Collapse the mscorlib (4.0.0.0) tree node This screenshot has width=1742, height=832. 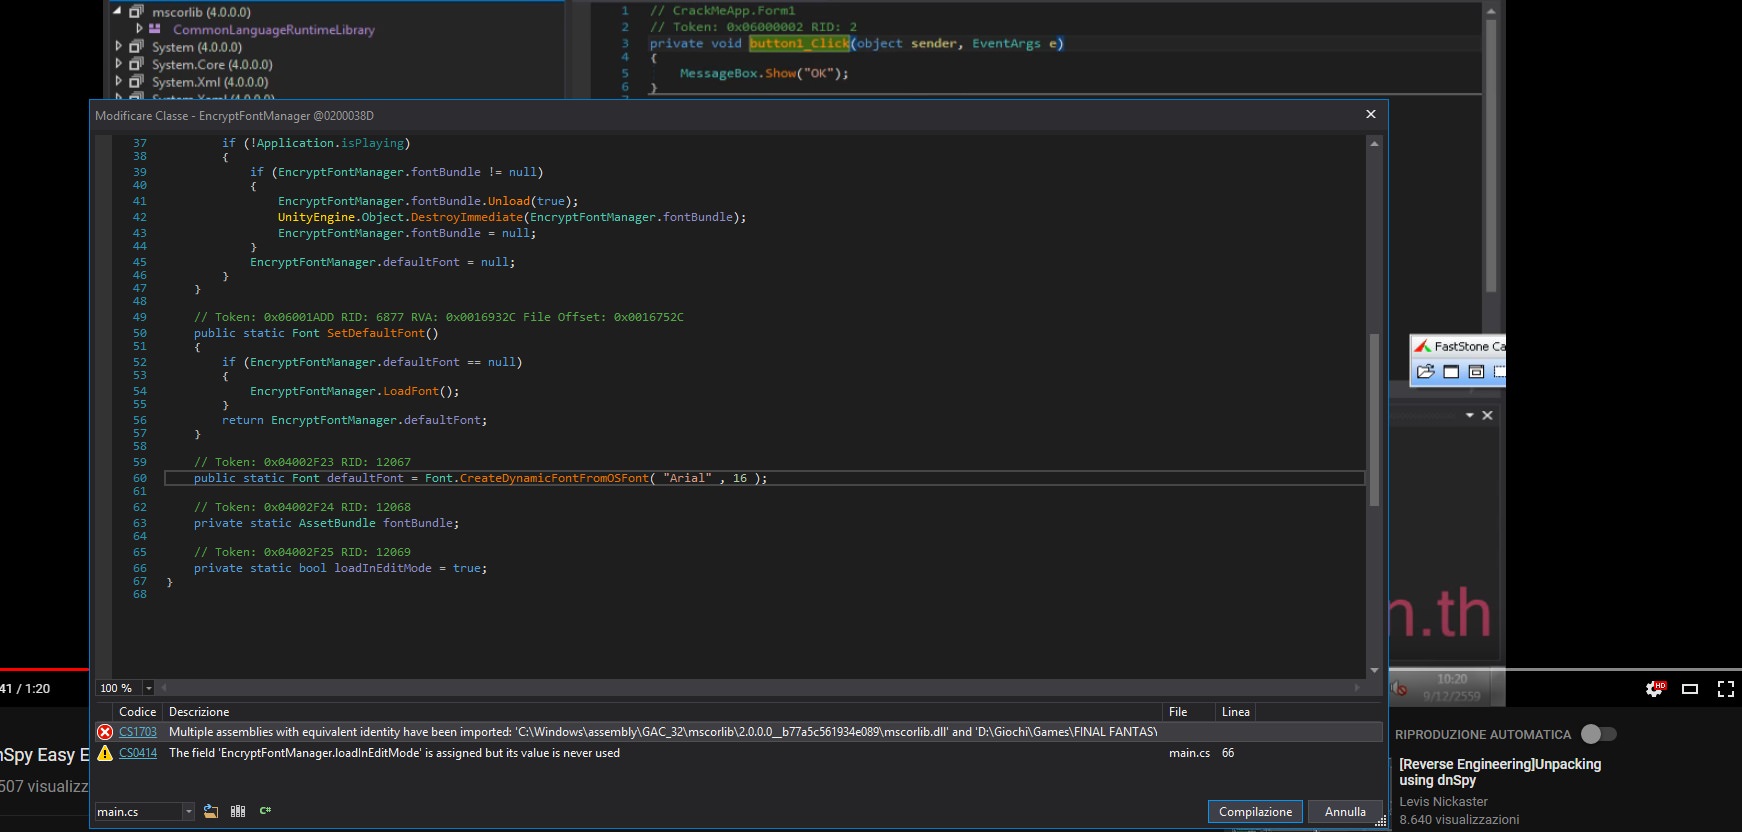(x=118, y=12)
